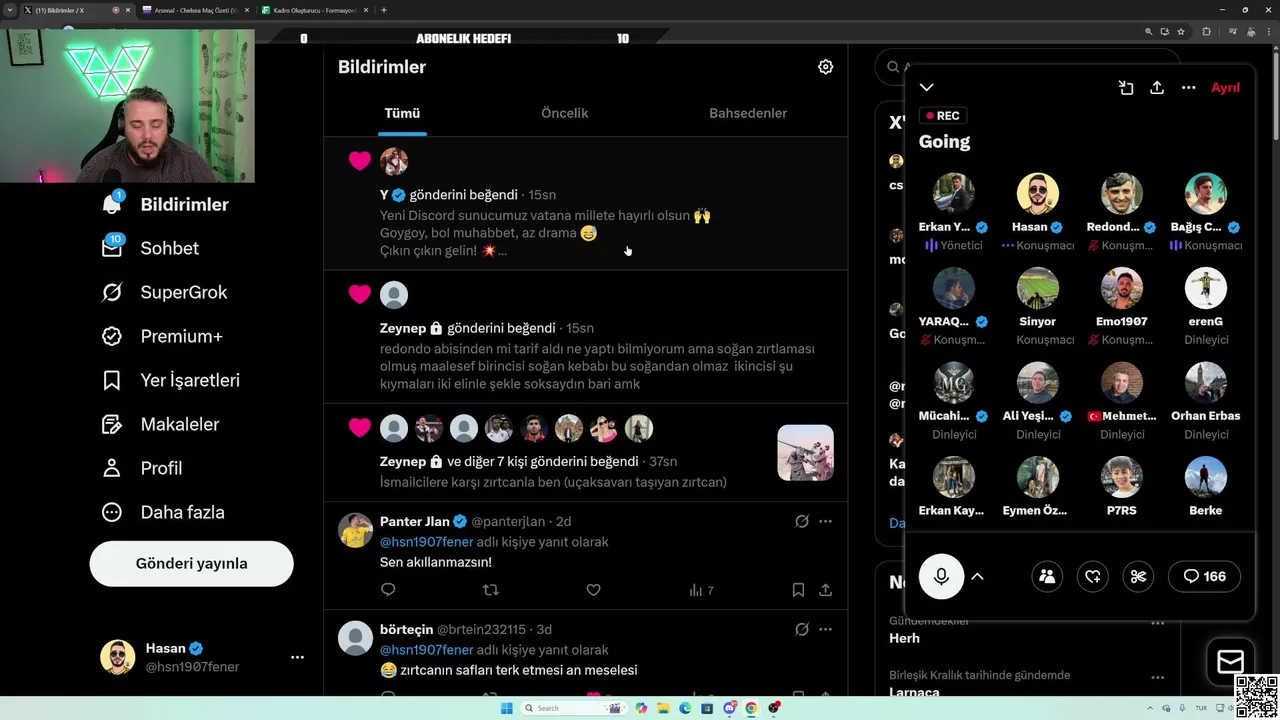
Task: Open Hasan speaker avatar in space
Action: [1037, 194]
